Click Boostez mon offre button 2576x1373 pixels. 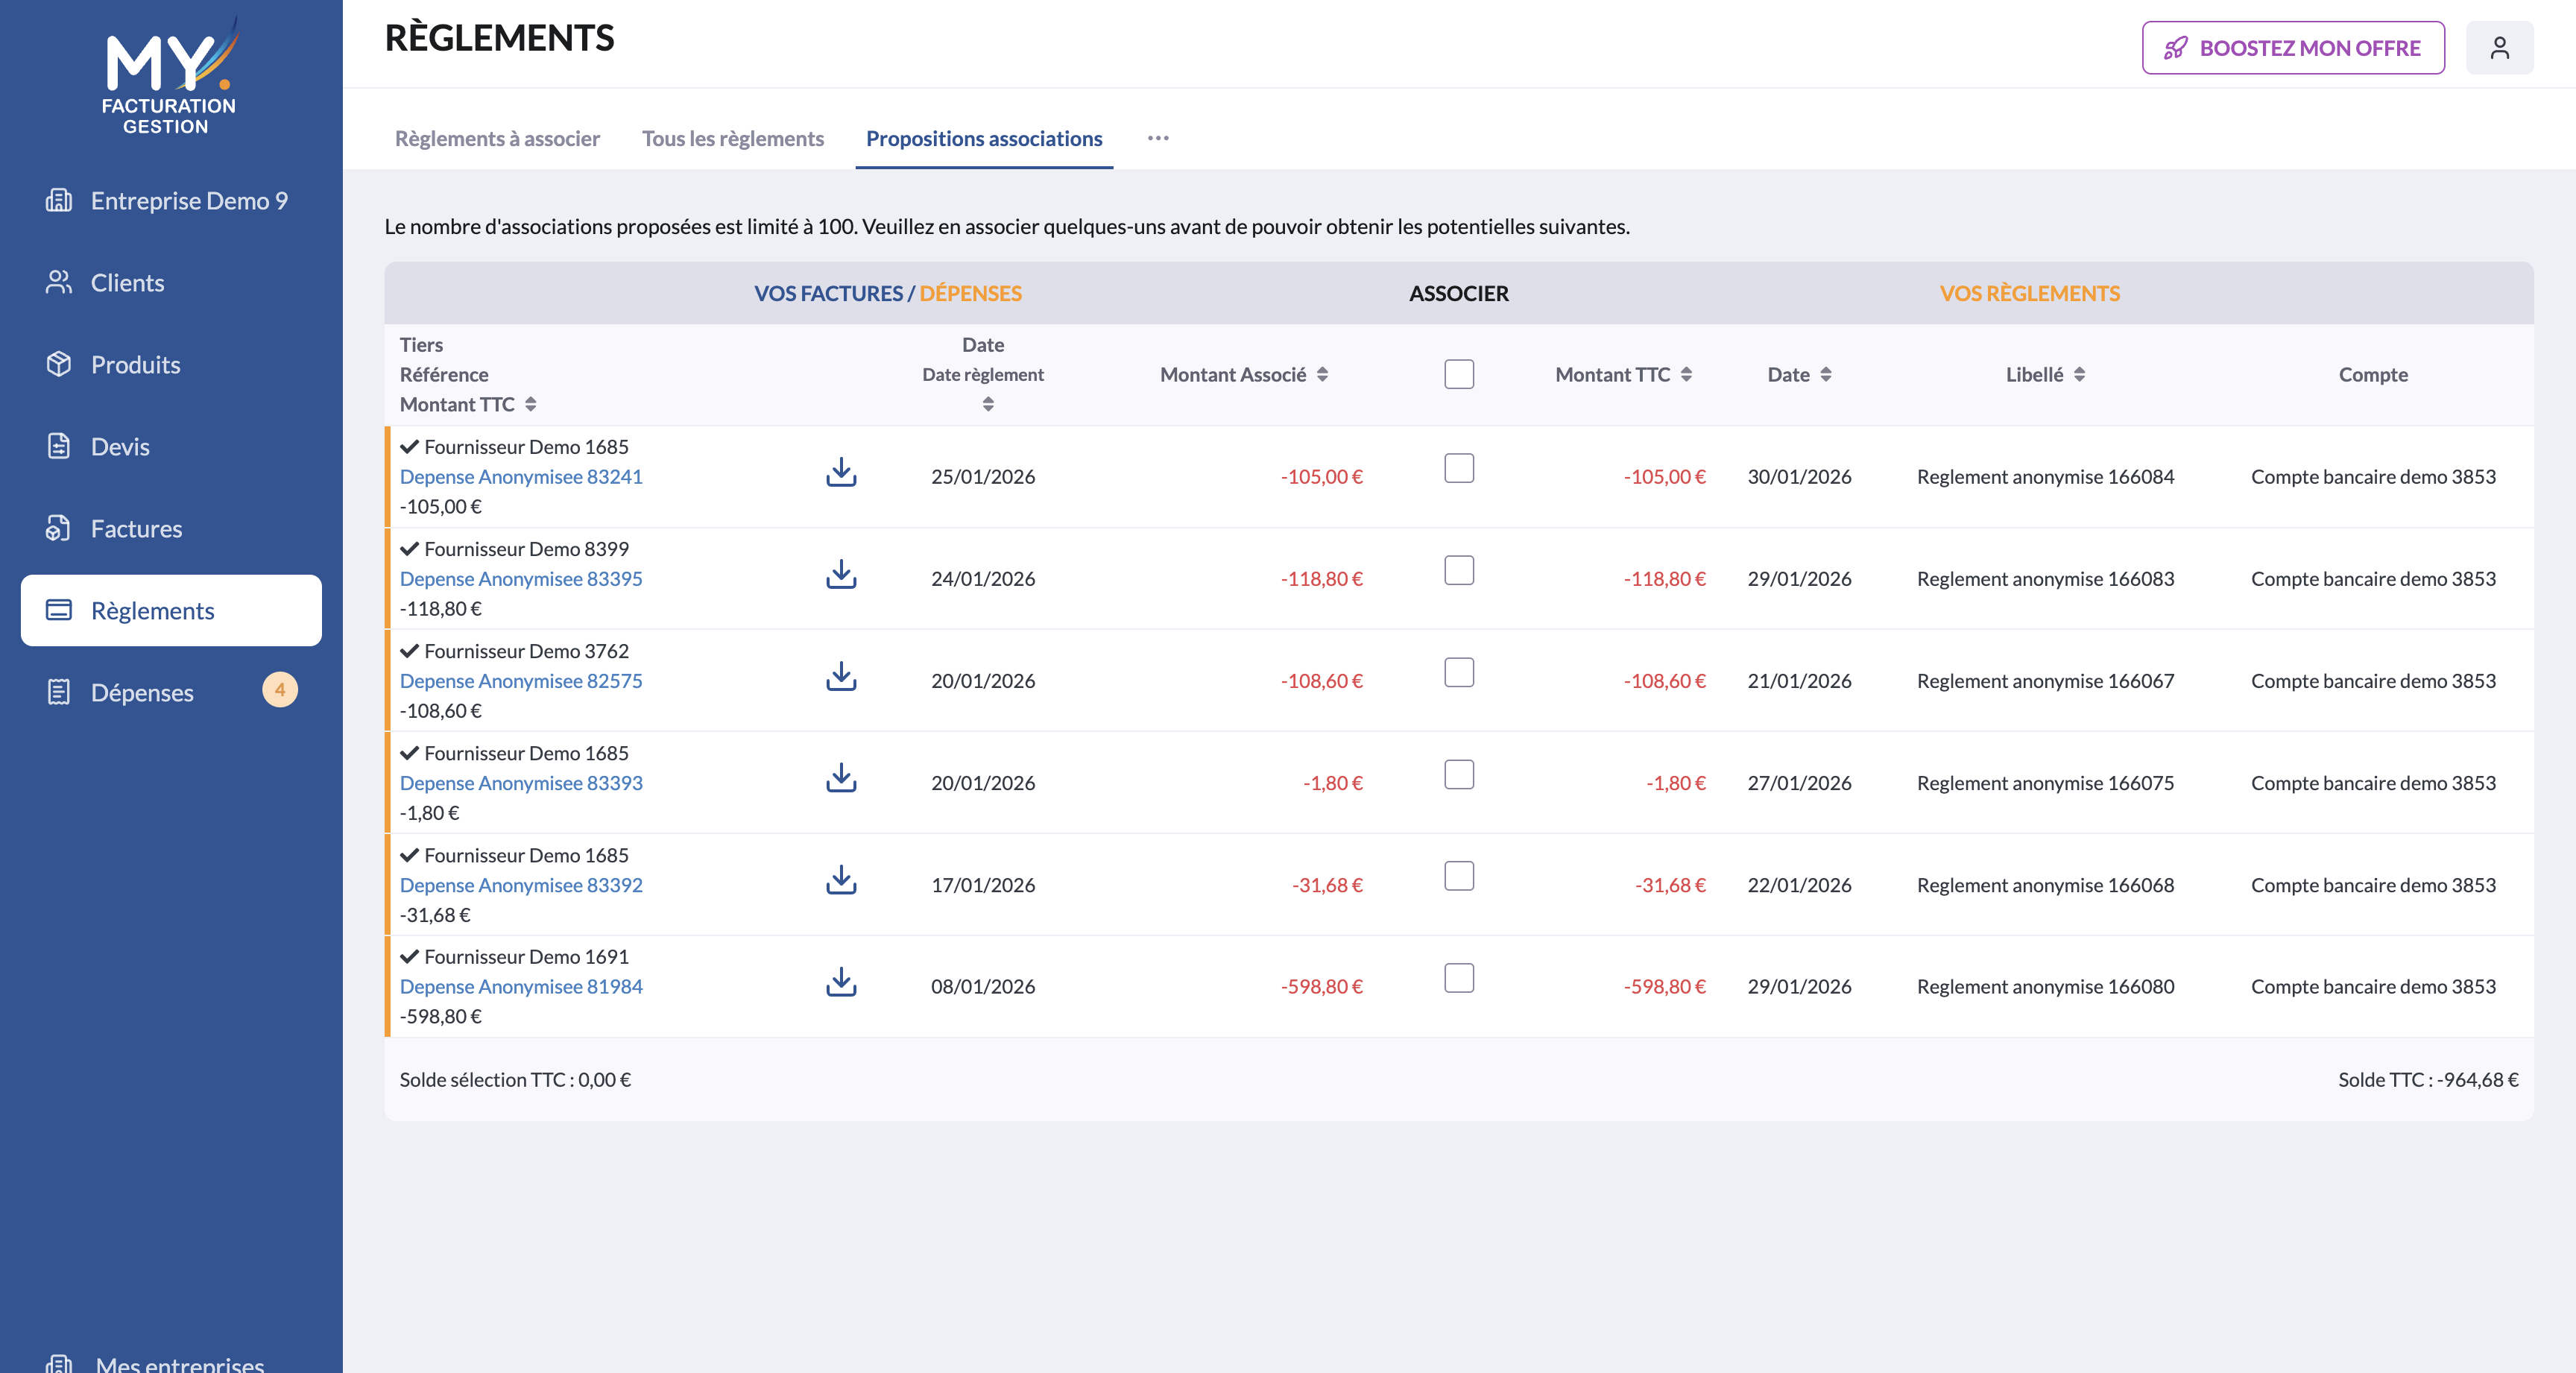2293,48
